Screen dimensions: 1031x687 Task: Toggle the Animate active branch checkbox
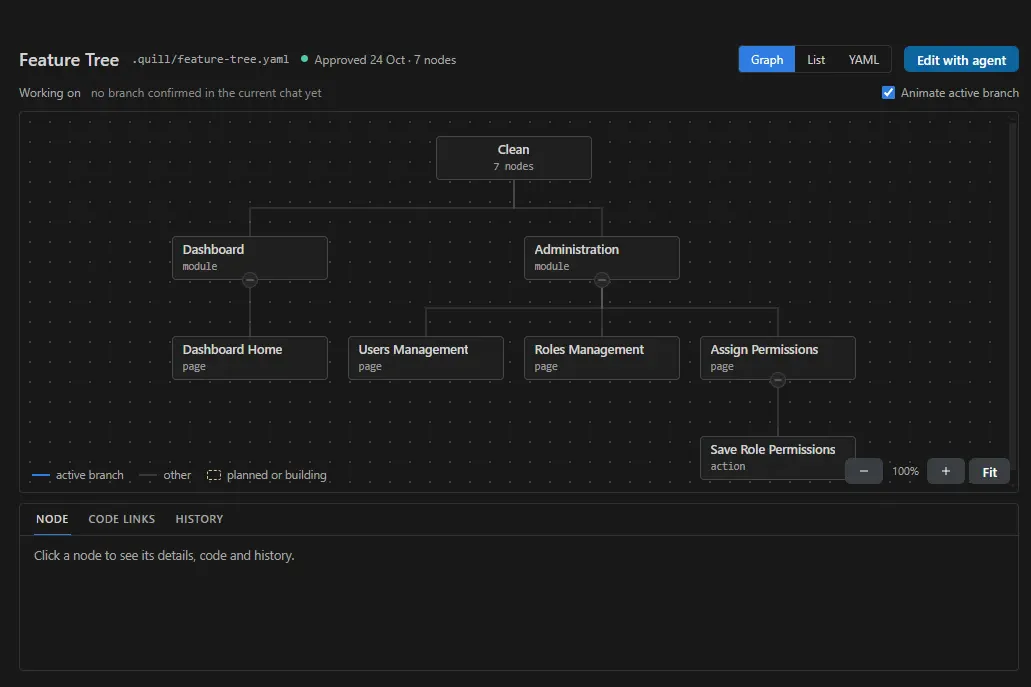888,93
